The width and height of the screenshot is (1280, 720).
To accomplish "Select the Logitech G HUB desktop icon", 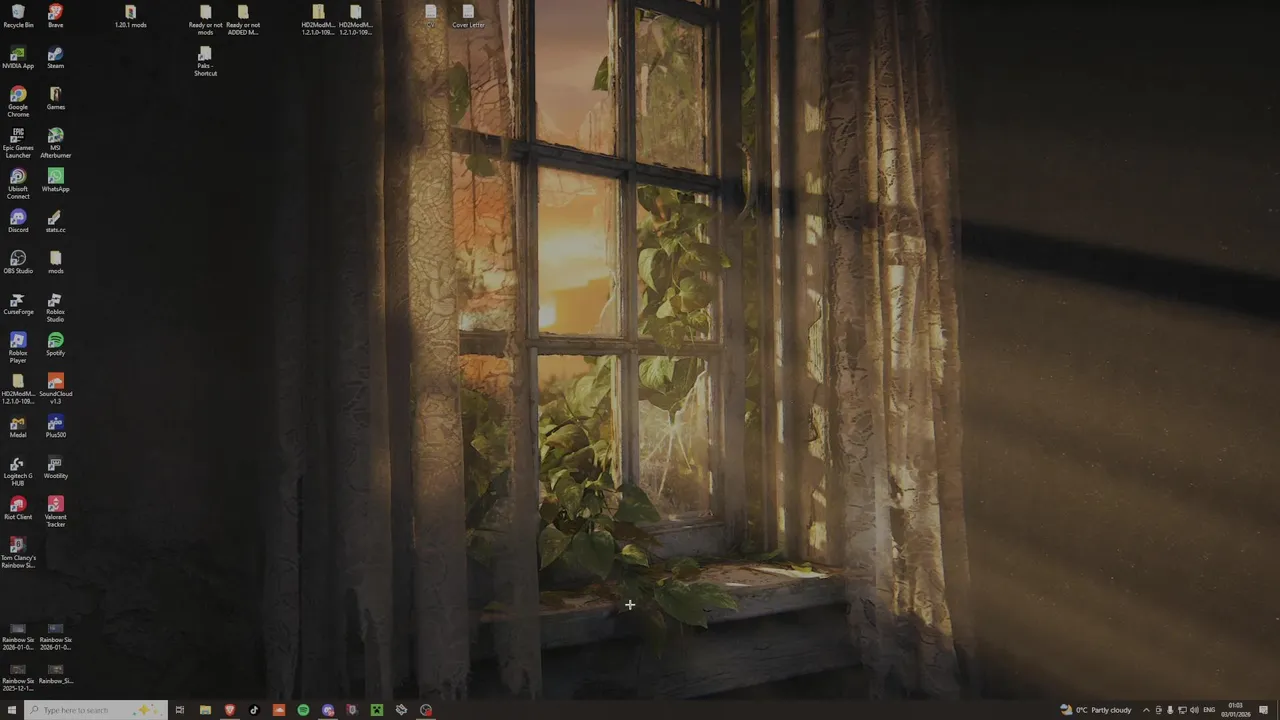I will (x=18, y=471).
